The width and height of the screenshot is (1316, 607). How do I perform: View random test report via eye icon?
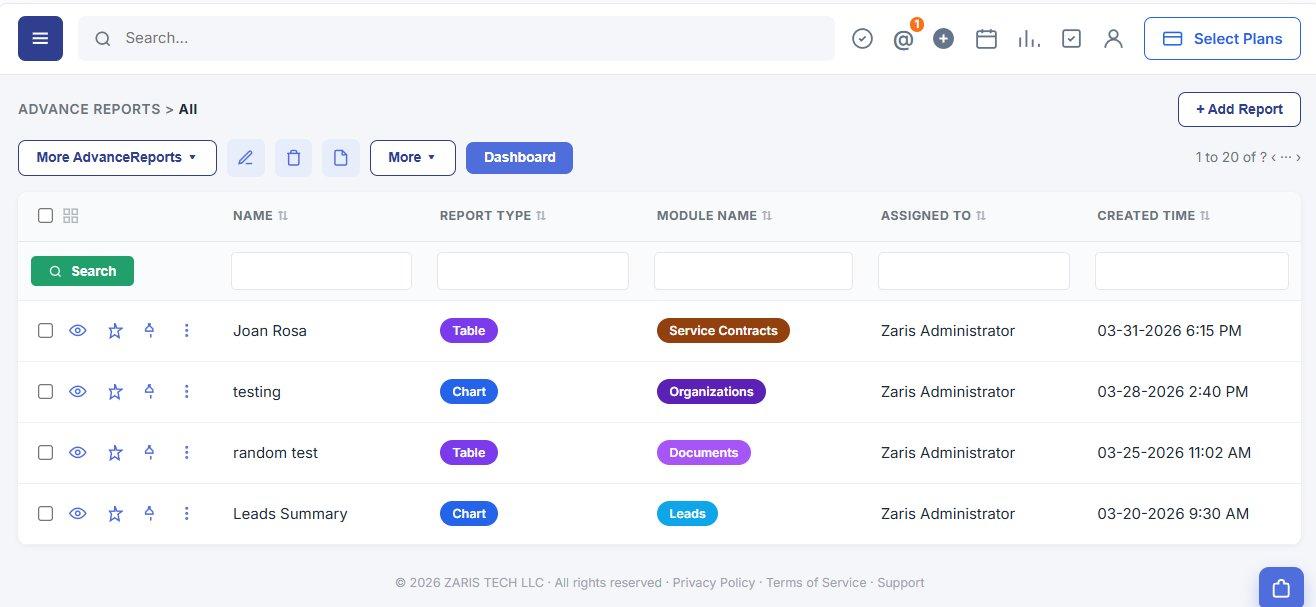(78, 453)
